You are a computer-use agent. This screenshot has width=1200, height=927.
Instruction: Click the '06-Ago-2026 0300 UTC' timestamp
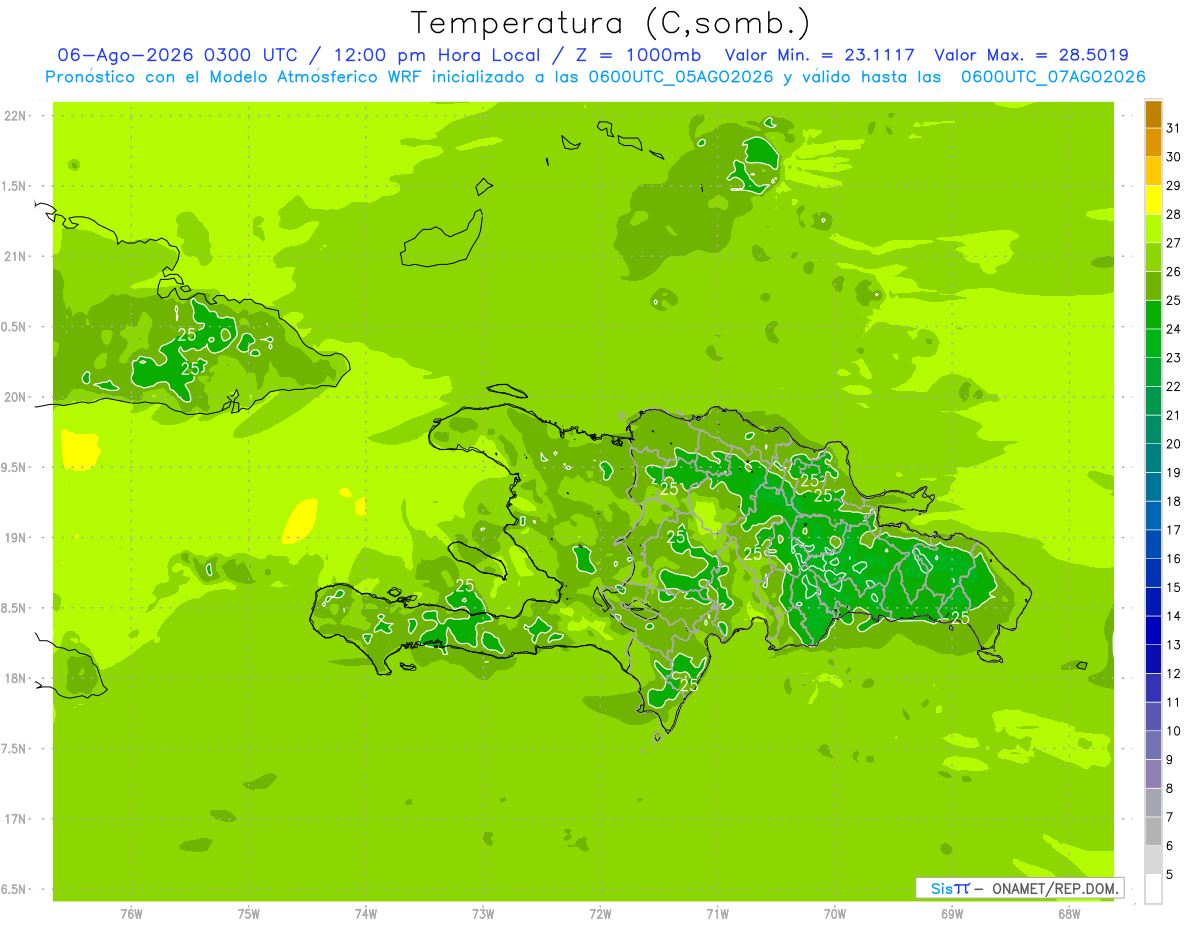pyautogui.click(x=177, y=55)
